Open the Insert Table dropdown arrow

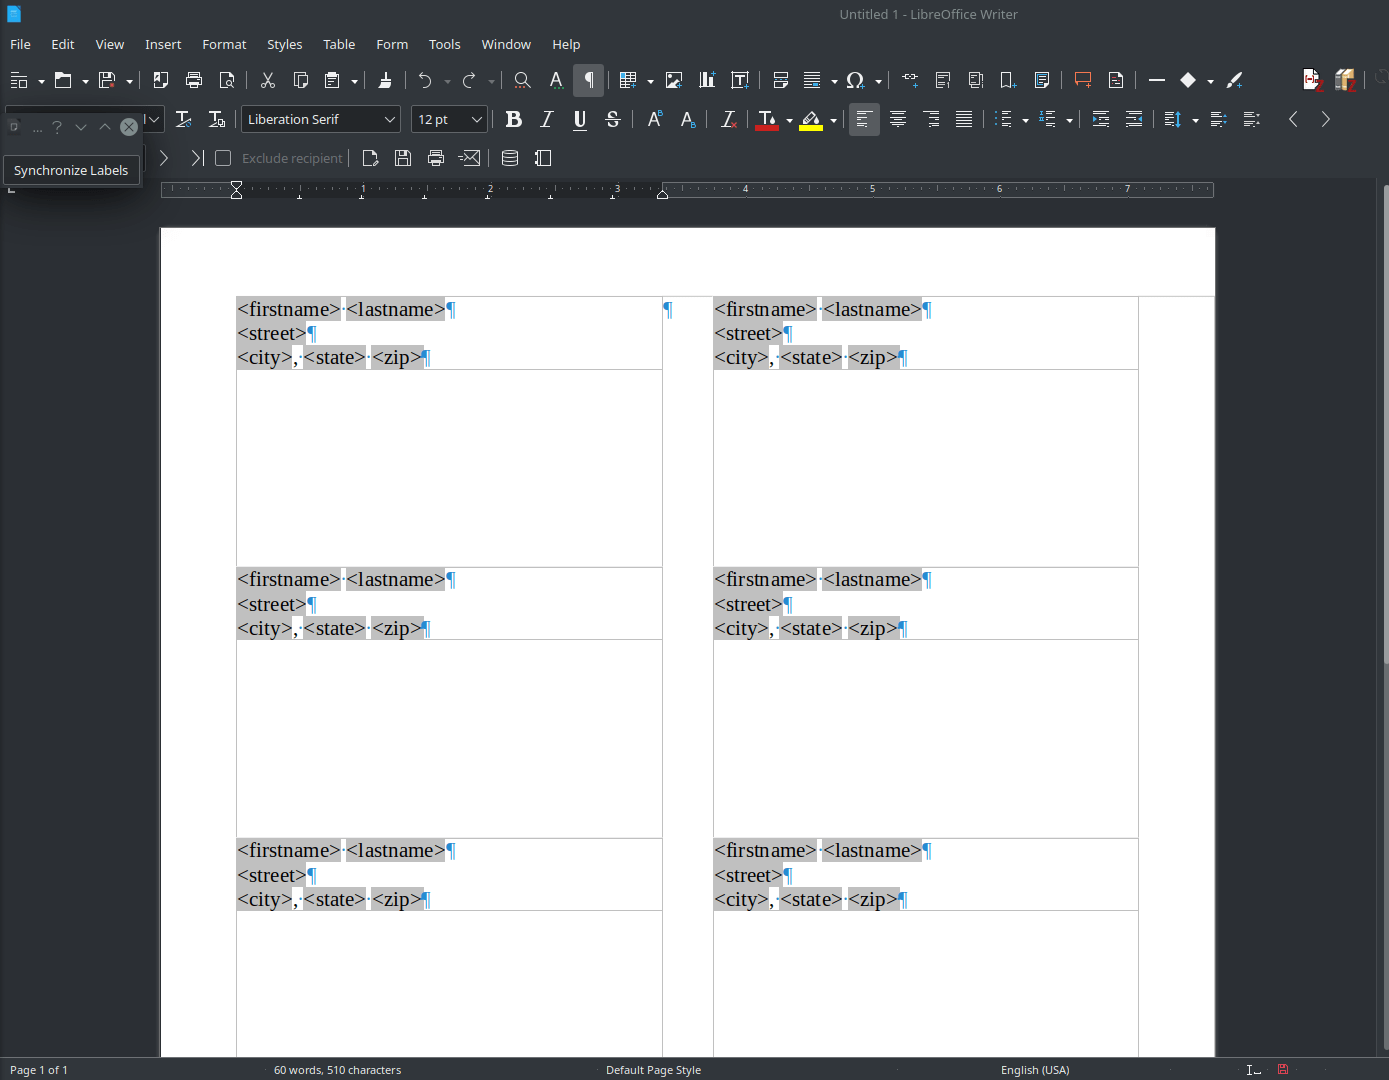[650, 81]
